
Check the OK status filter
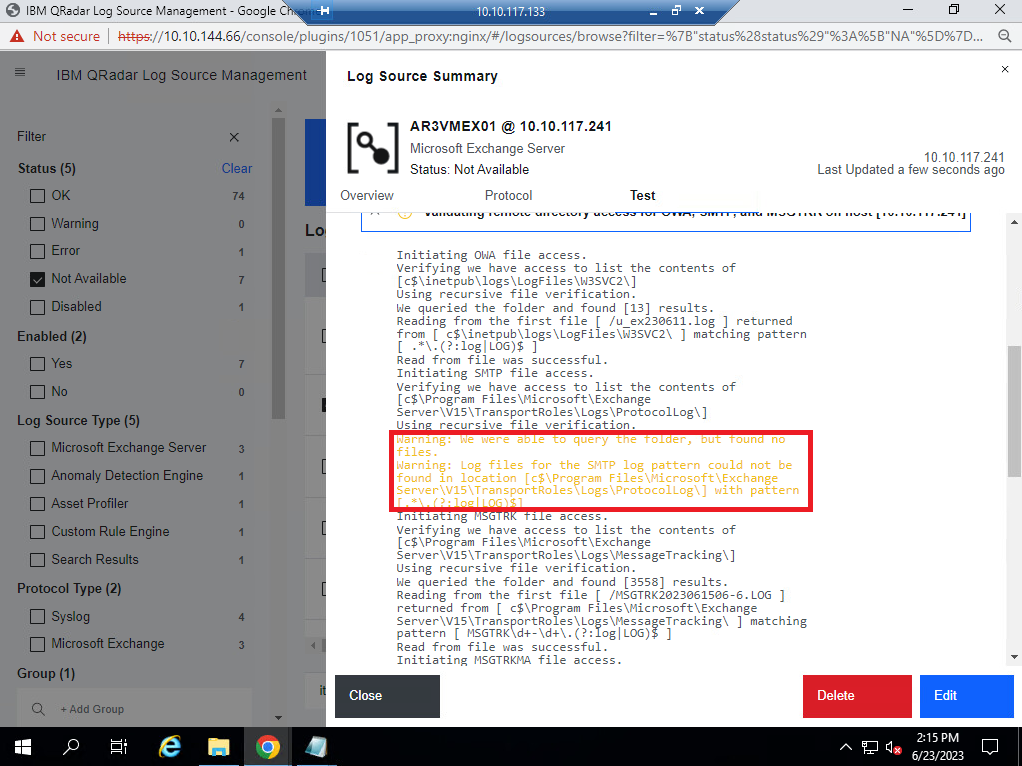[x=38, y=196]
